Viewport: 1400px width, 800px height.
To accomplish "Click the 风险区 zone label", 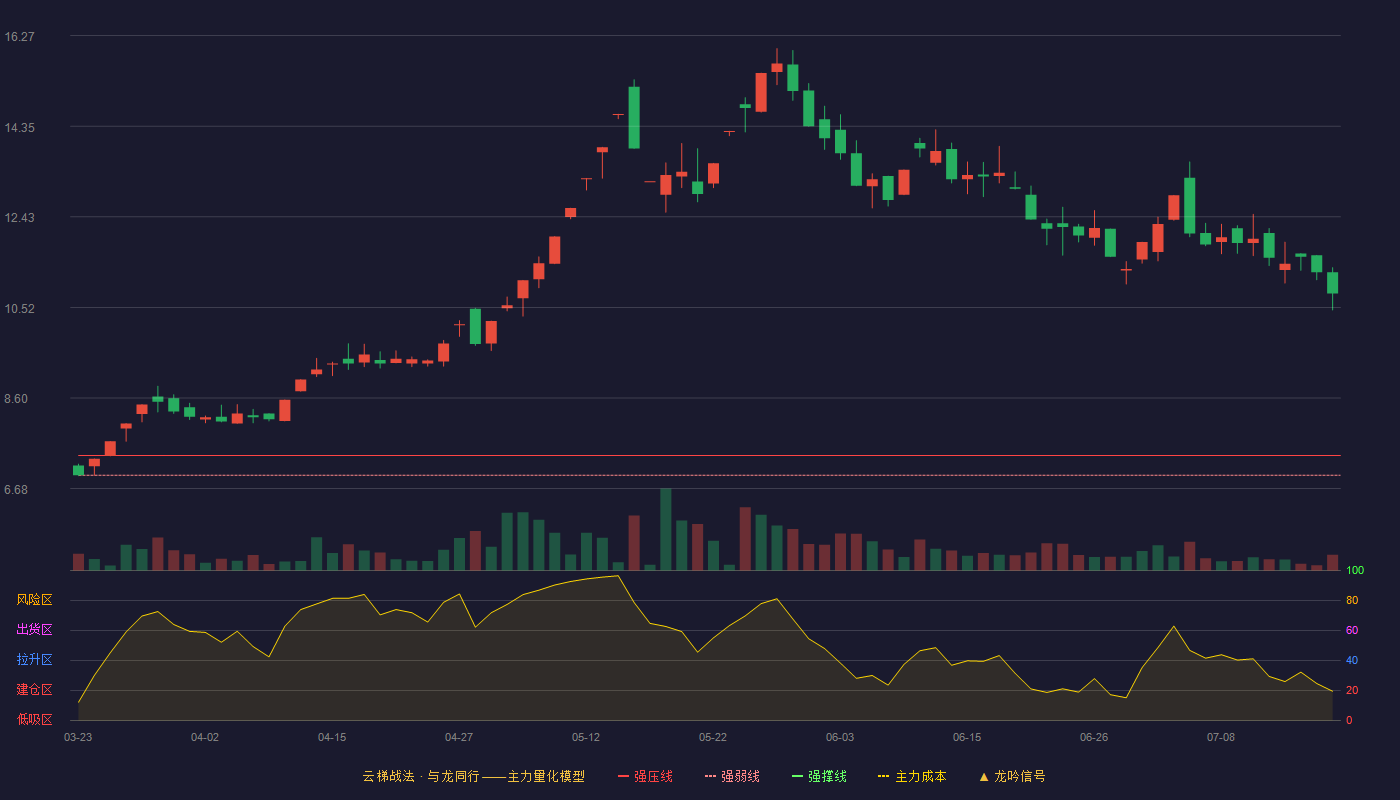I will tap(34, 600).
